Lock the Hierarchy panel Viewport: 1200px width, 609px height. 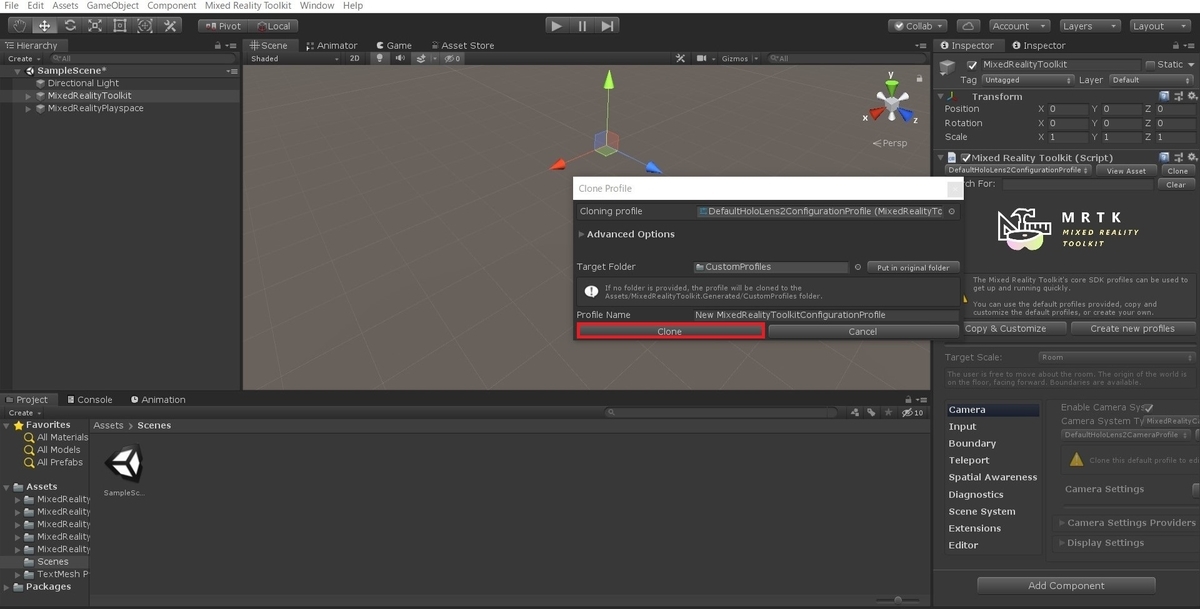click(218, 45)
